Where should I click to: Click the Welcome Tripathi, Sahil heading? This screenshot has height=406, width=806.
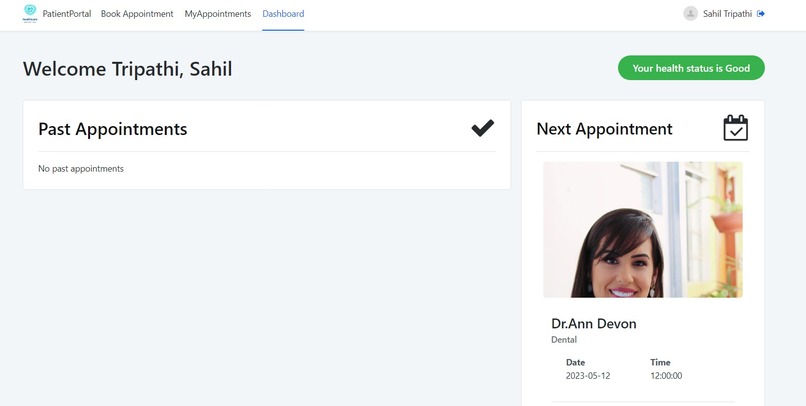(127, 69)
